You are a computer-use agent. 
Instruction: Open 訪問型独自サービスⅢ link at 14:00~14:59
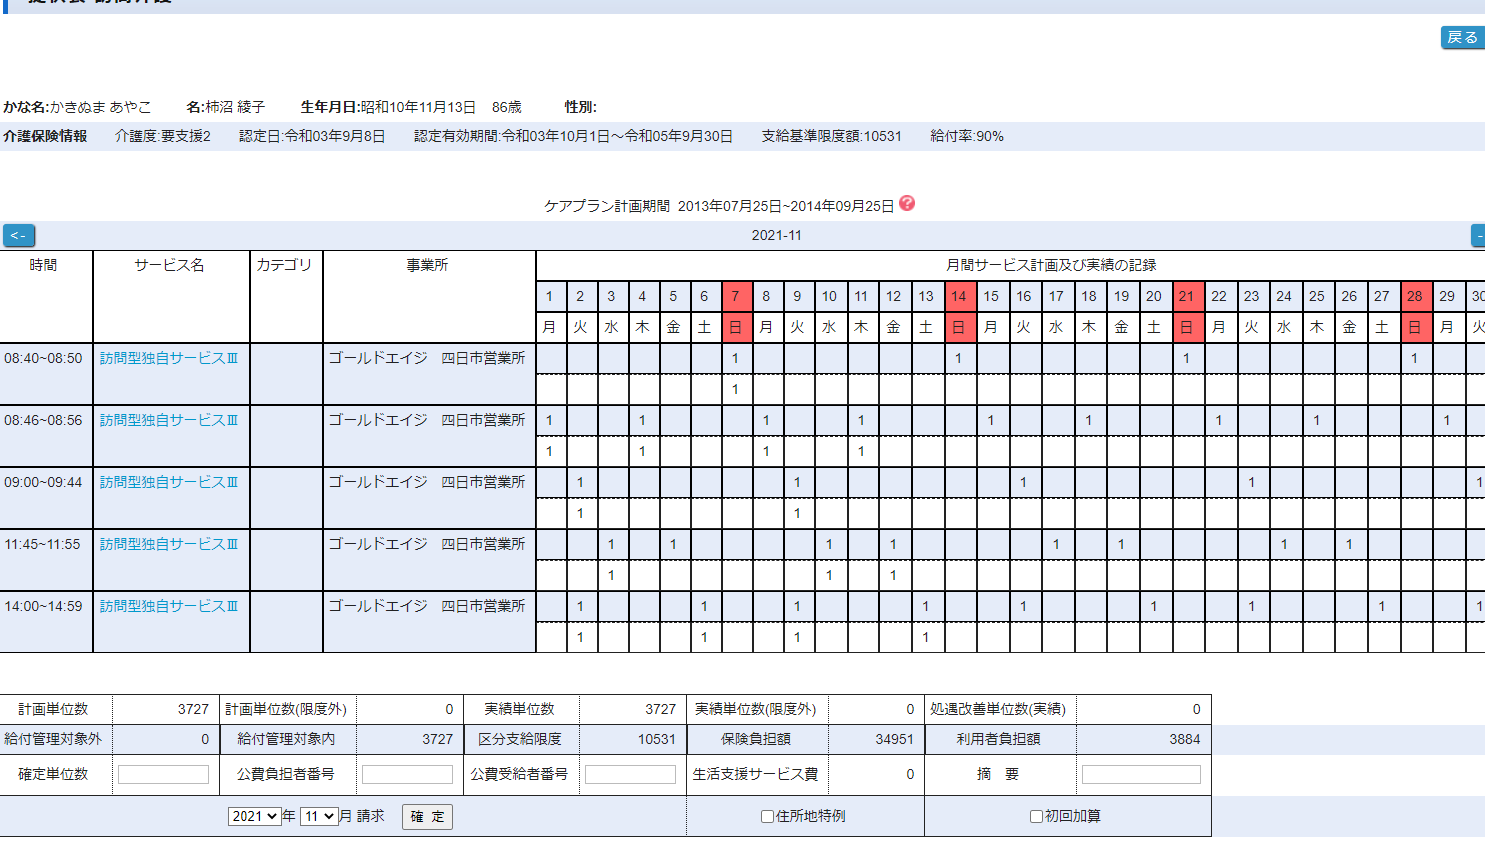tap(169, 606)
